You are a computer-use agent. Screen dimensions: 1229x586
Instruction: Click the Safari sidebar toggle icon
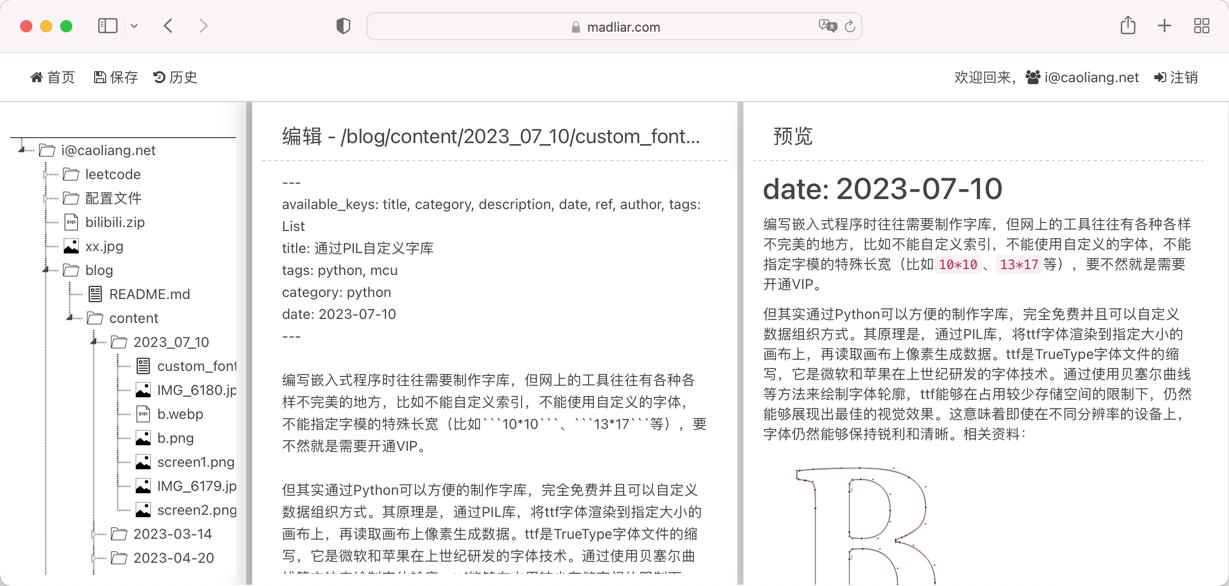click(107, 26)
